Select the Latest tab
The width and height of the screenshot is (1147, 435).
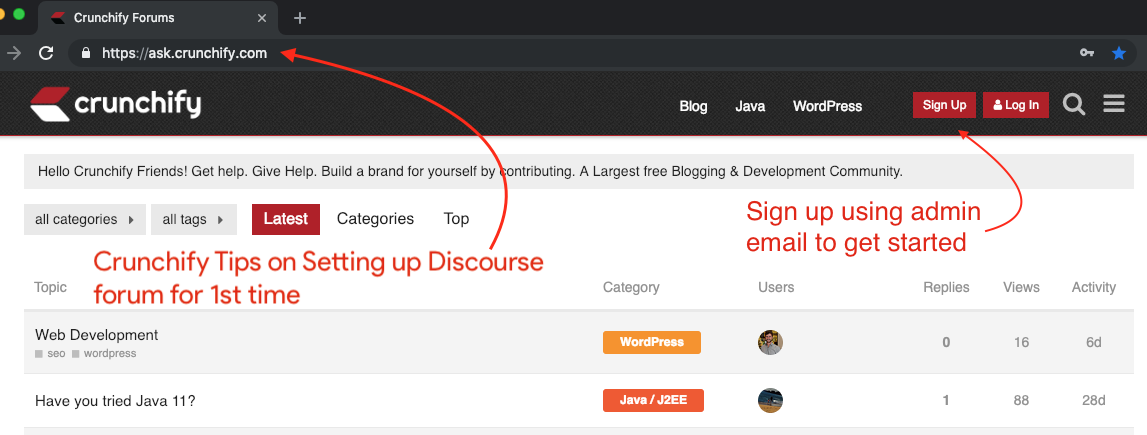click(x=286, y=219)
